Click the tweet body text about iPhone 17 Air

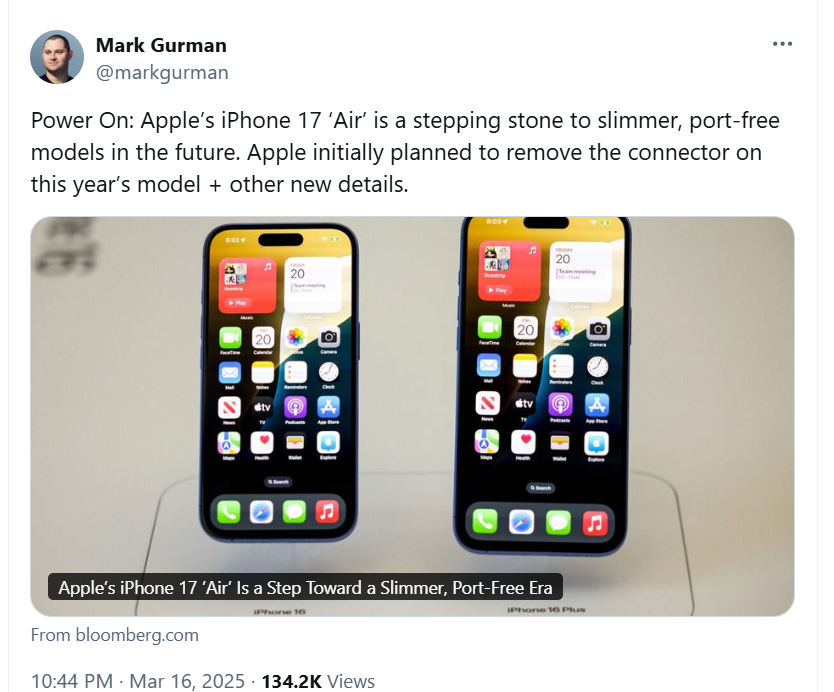(x=405, y=153)
